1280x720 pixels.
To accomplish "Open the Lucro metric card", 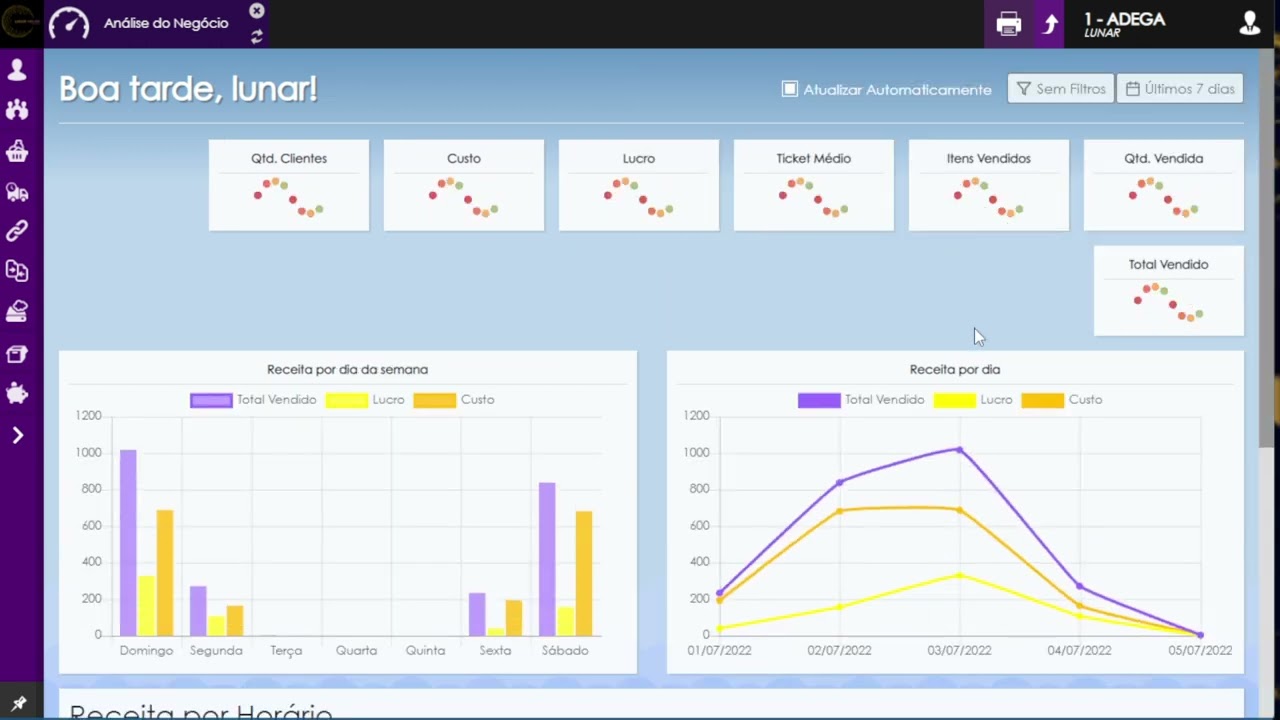I will click(639, 185).
